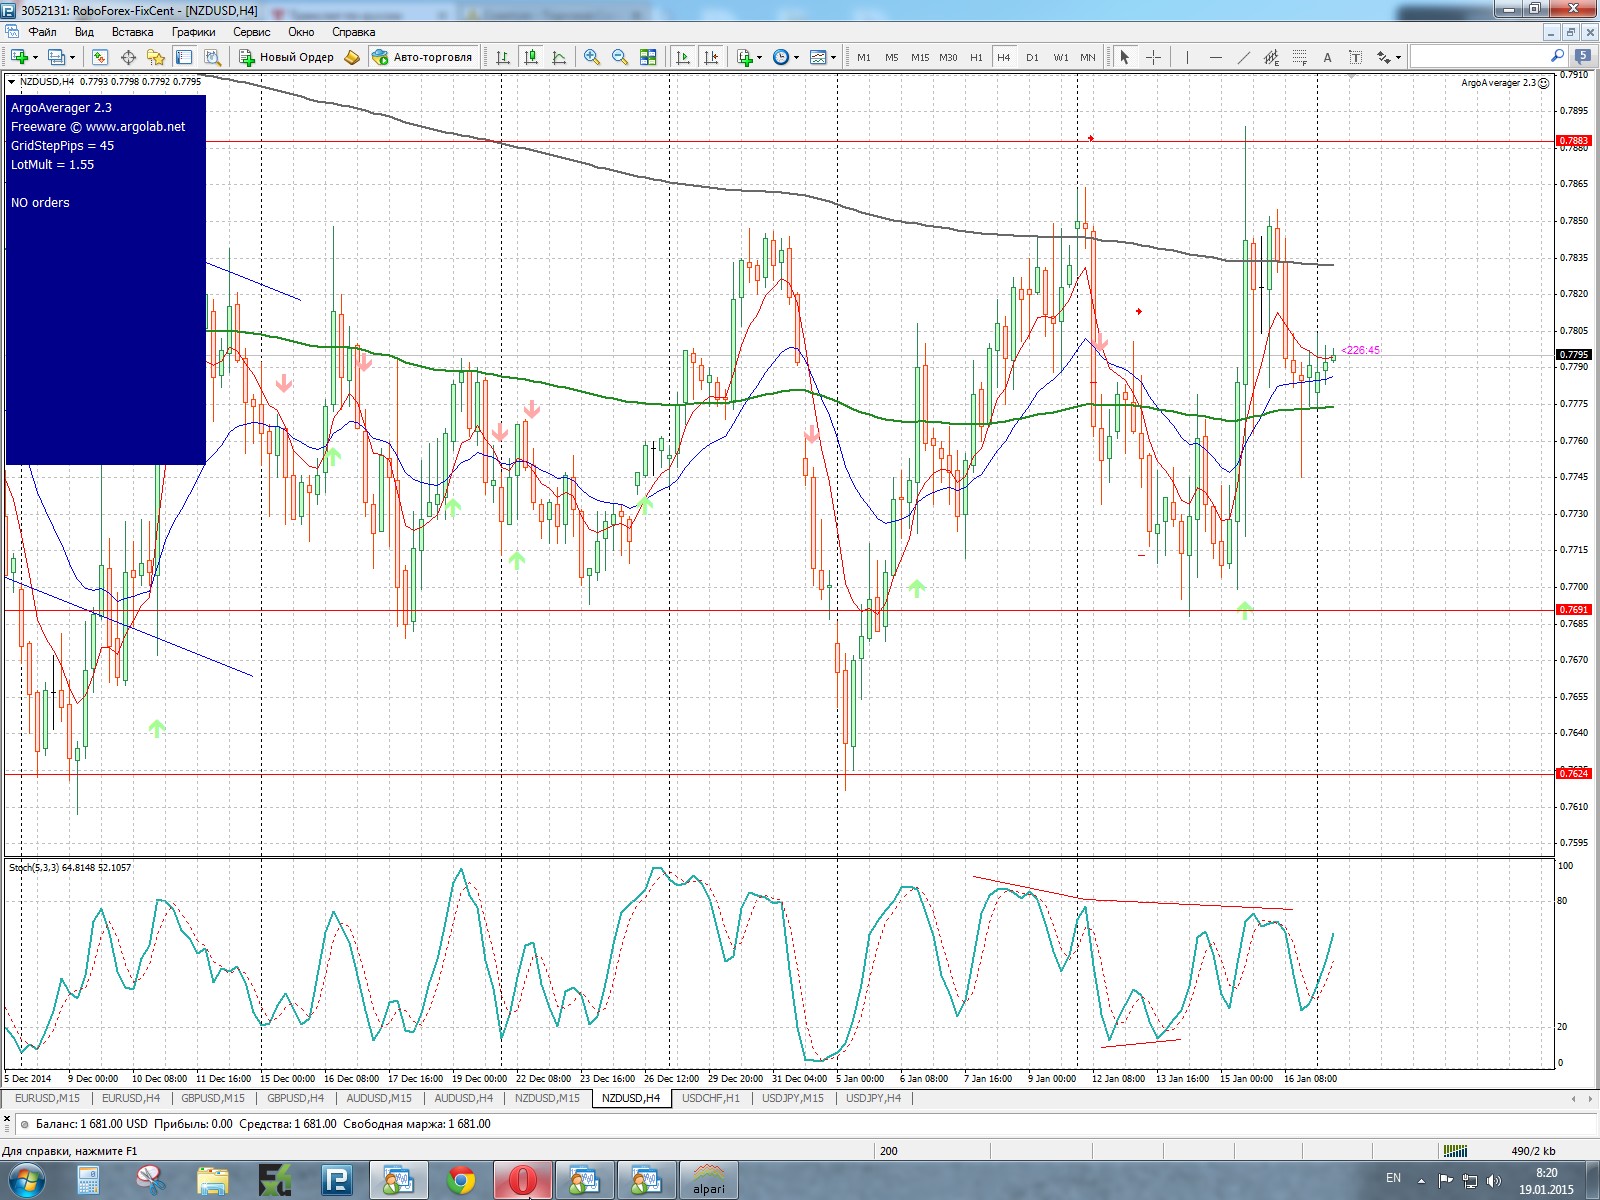This screenshot has width=1600, height=1200.
Task: Switch chart to candlestick display
Action: pos(531,57)
